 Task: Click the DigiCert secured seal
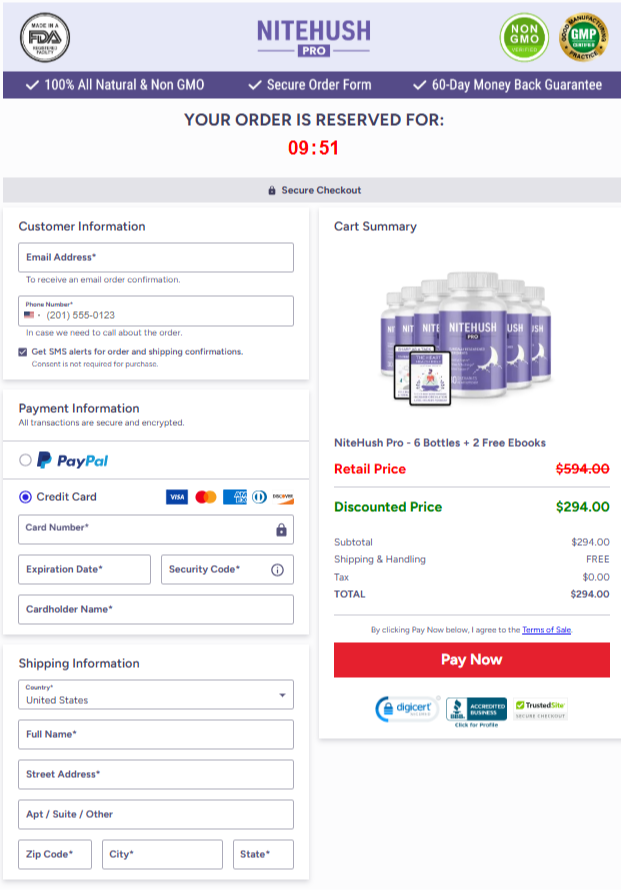tap(406, 709)
